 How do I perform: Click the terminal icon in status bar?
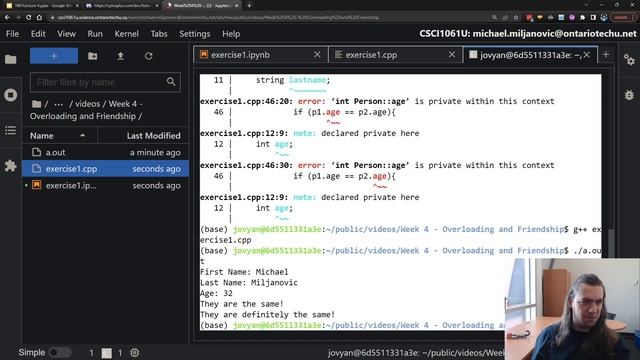107,353
